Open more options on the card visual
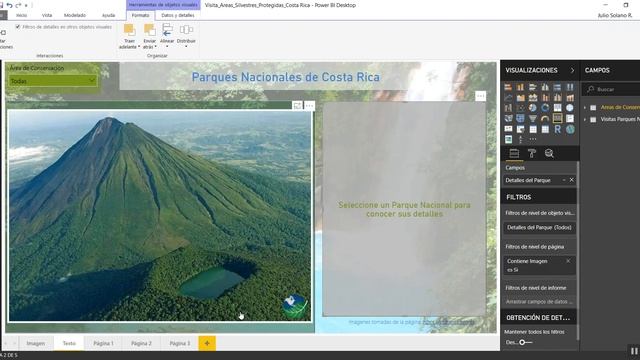The height and width of the screenshot is (360, 640). coord(480,96)
